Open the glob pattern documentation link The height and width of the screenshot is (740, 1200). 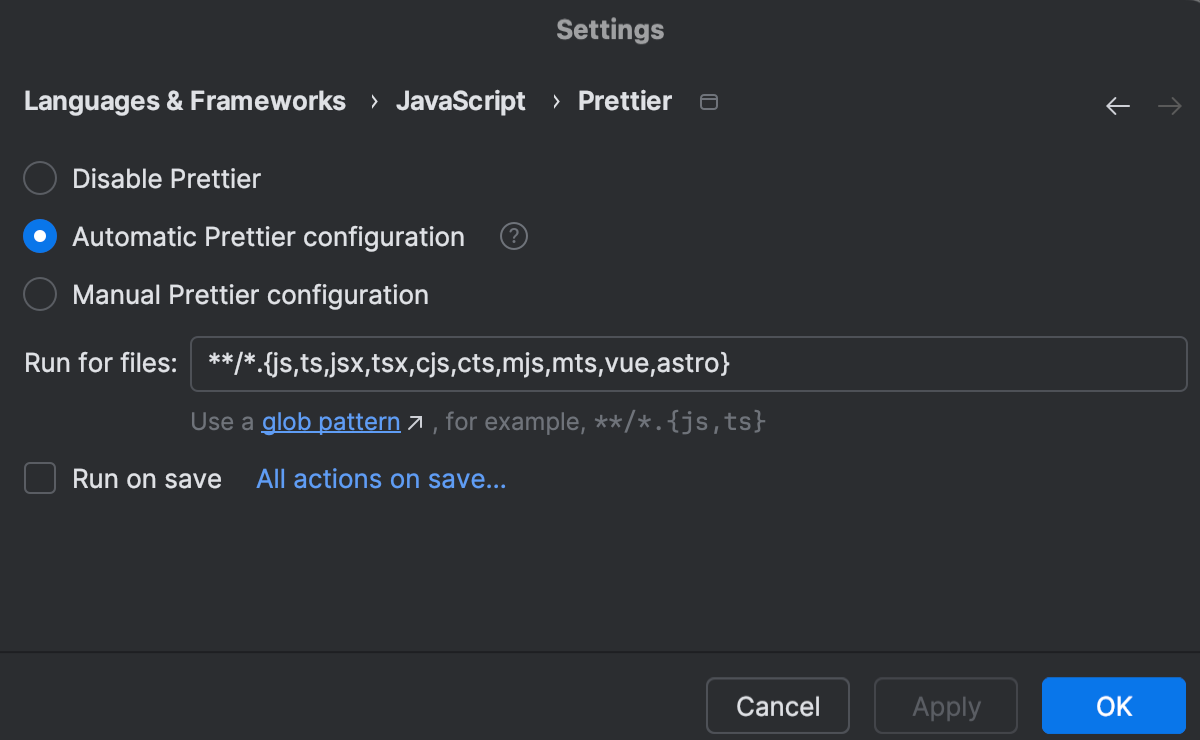[x=330, y=422]
